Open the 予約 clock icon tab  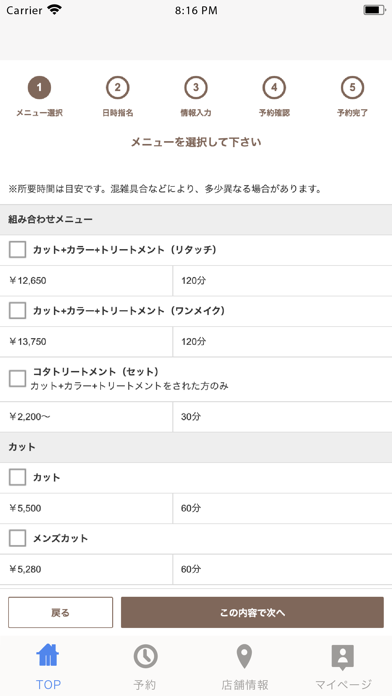coord(145,656)
